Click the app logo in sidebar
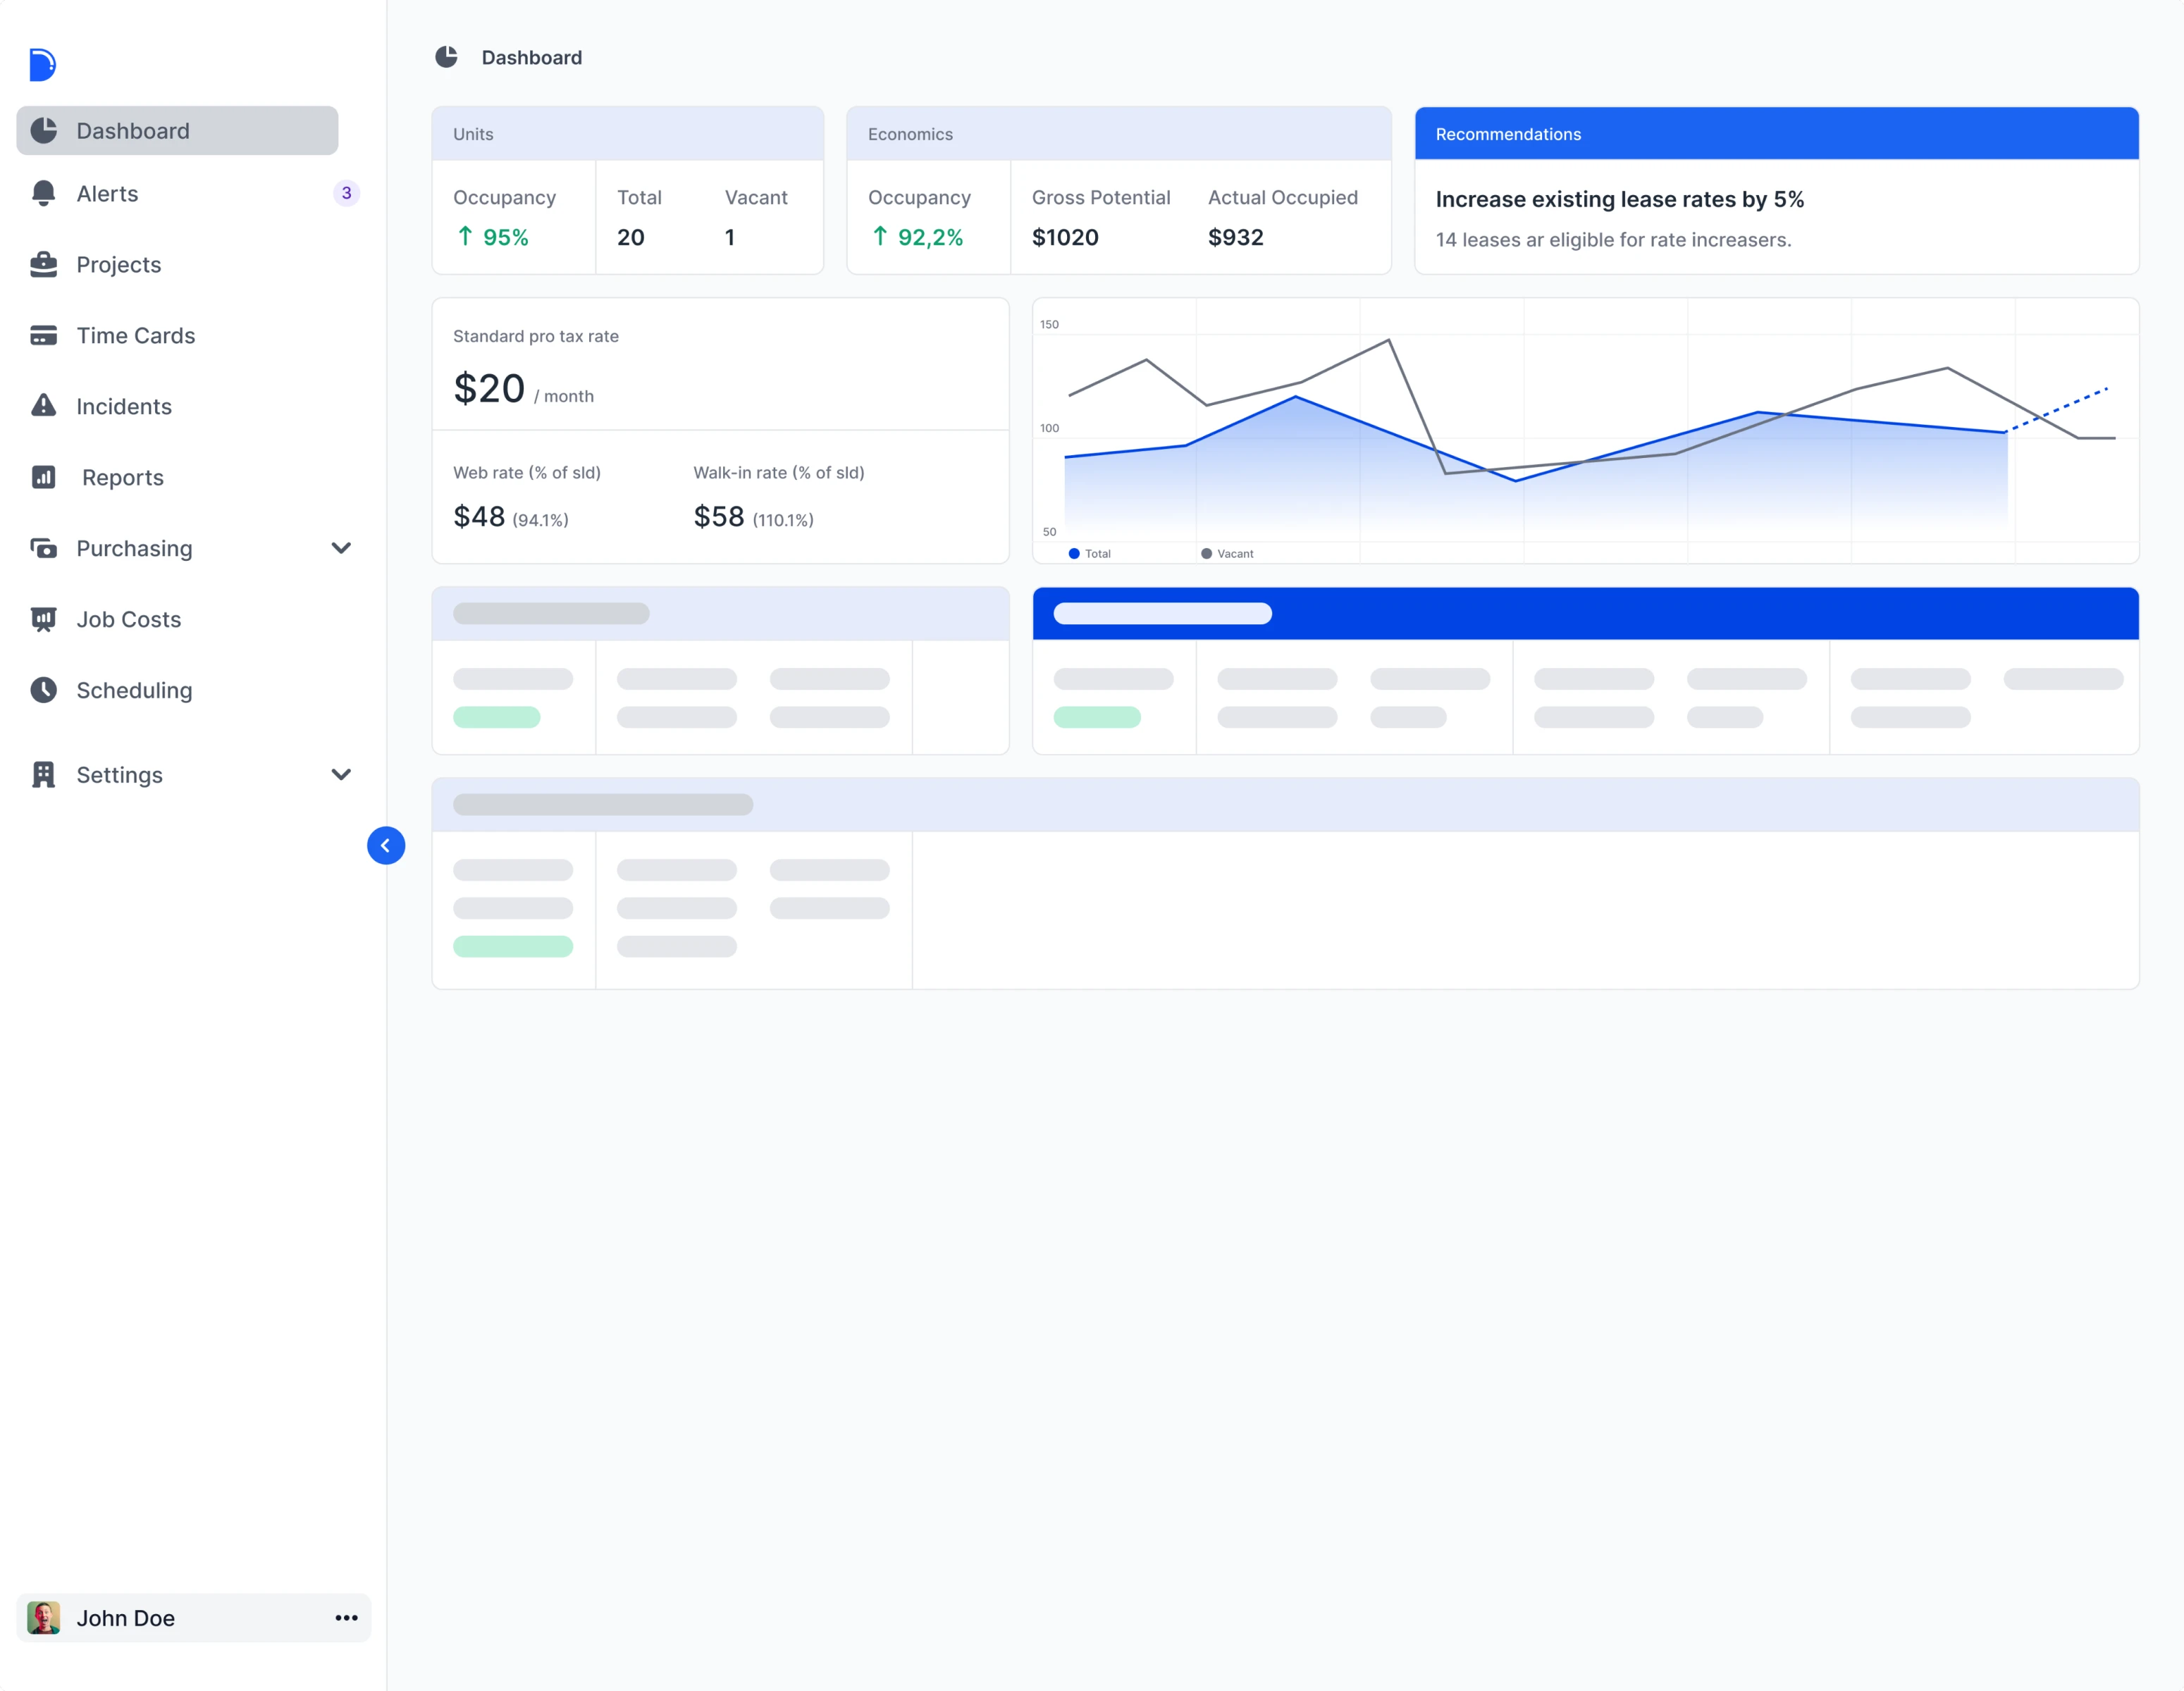The width and height of the screenshot is (2184, 1691). 42,65
